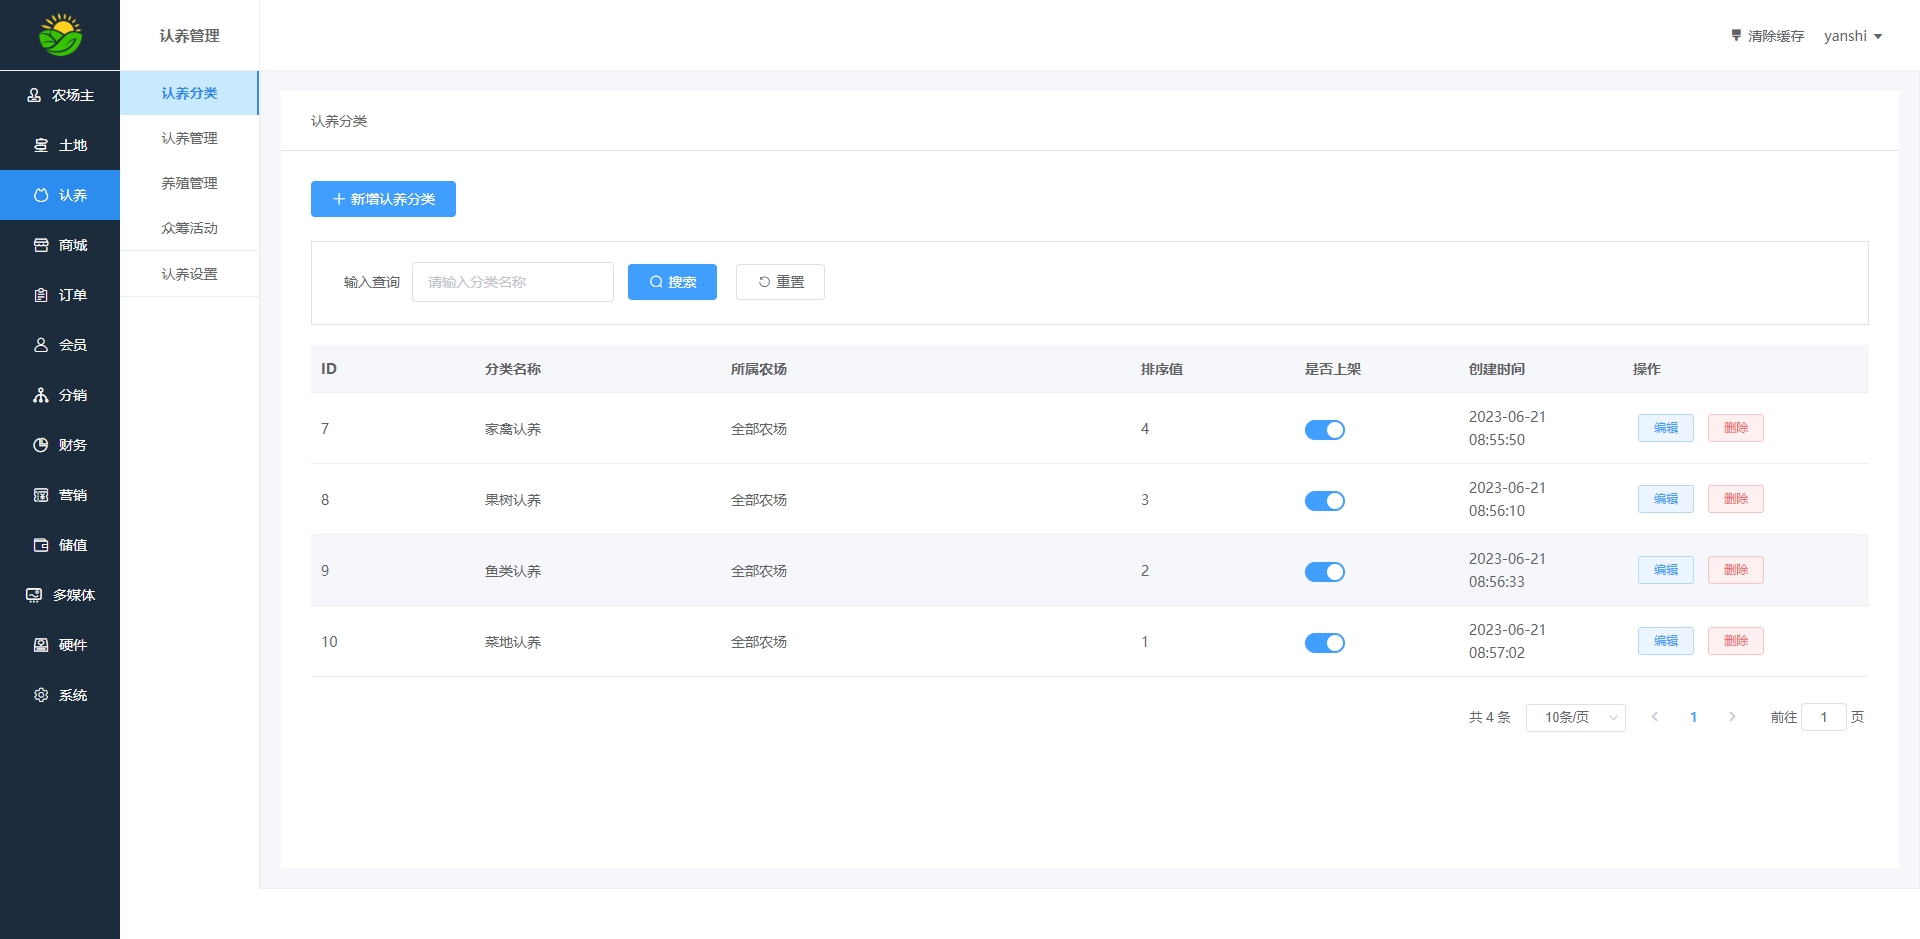Open the 订单 orders icon
Screen dimensions: 1920x939
(x=41, y=295)
